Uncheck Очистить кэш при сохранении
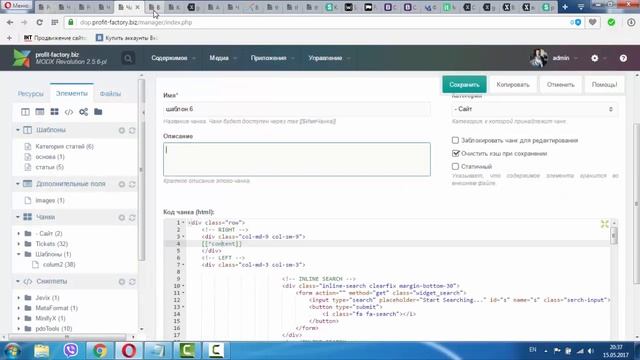640x360 pixels. click(x=456, y=153)
